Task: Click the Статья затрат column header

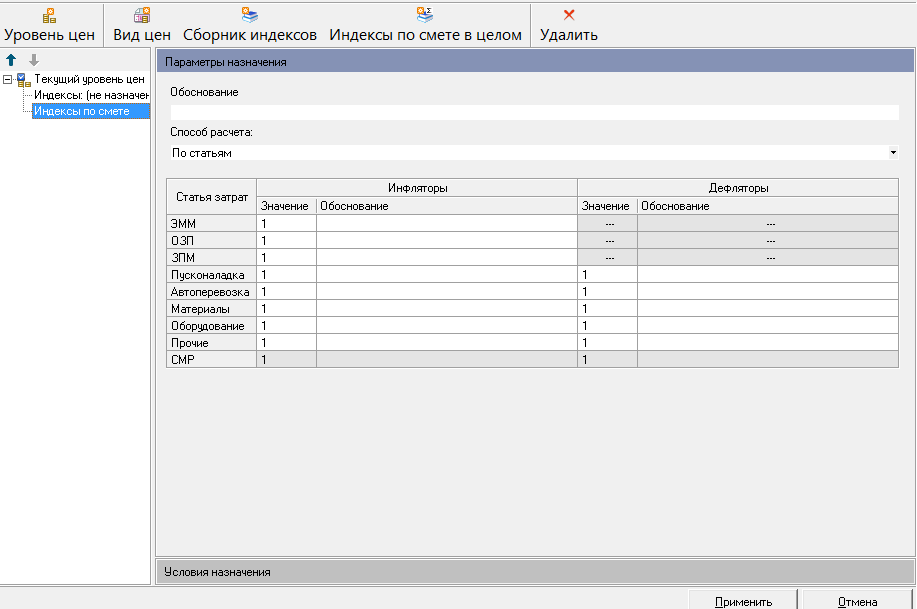Action: (x=212, y=197)
